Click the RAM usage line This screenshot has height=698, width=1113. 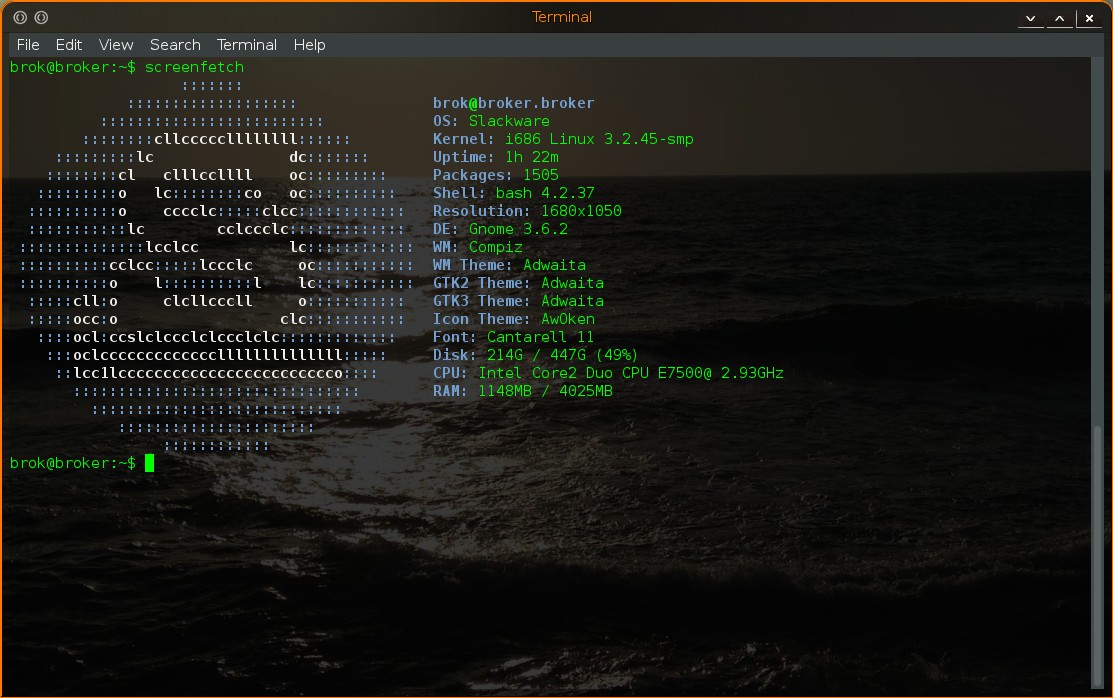click(523, 391)
